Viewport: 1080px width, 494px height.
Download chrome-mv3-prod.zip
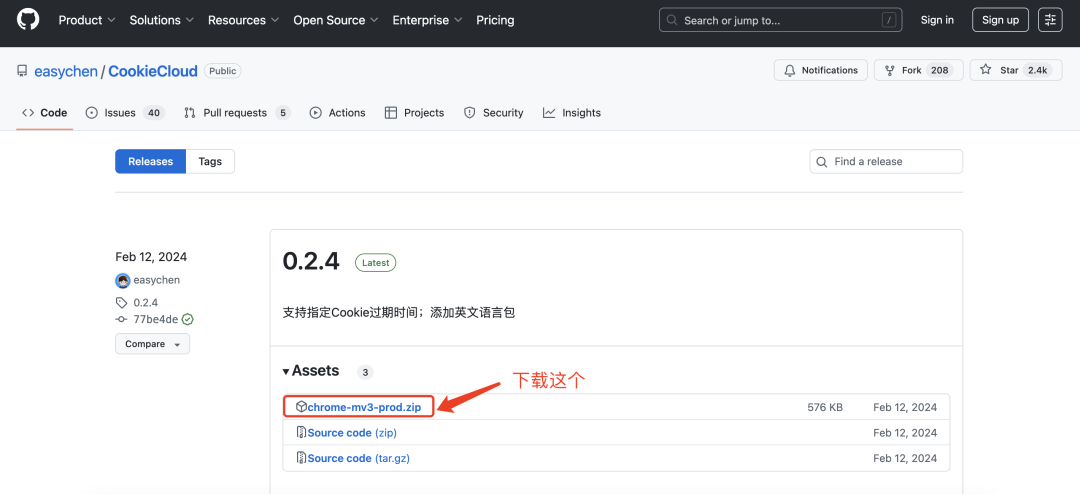pos(364,407)
